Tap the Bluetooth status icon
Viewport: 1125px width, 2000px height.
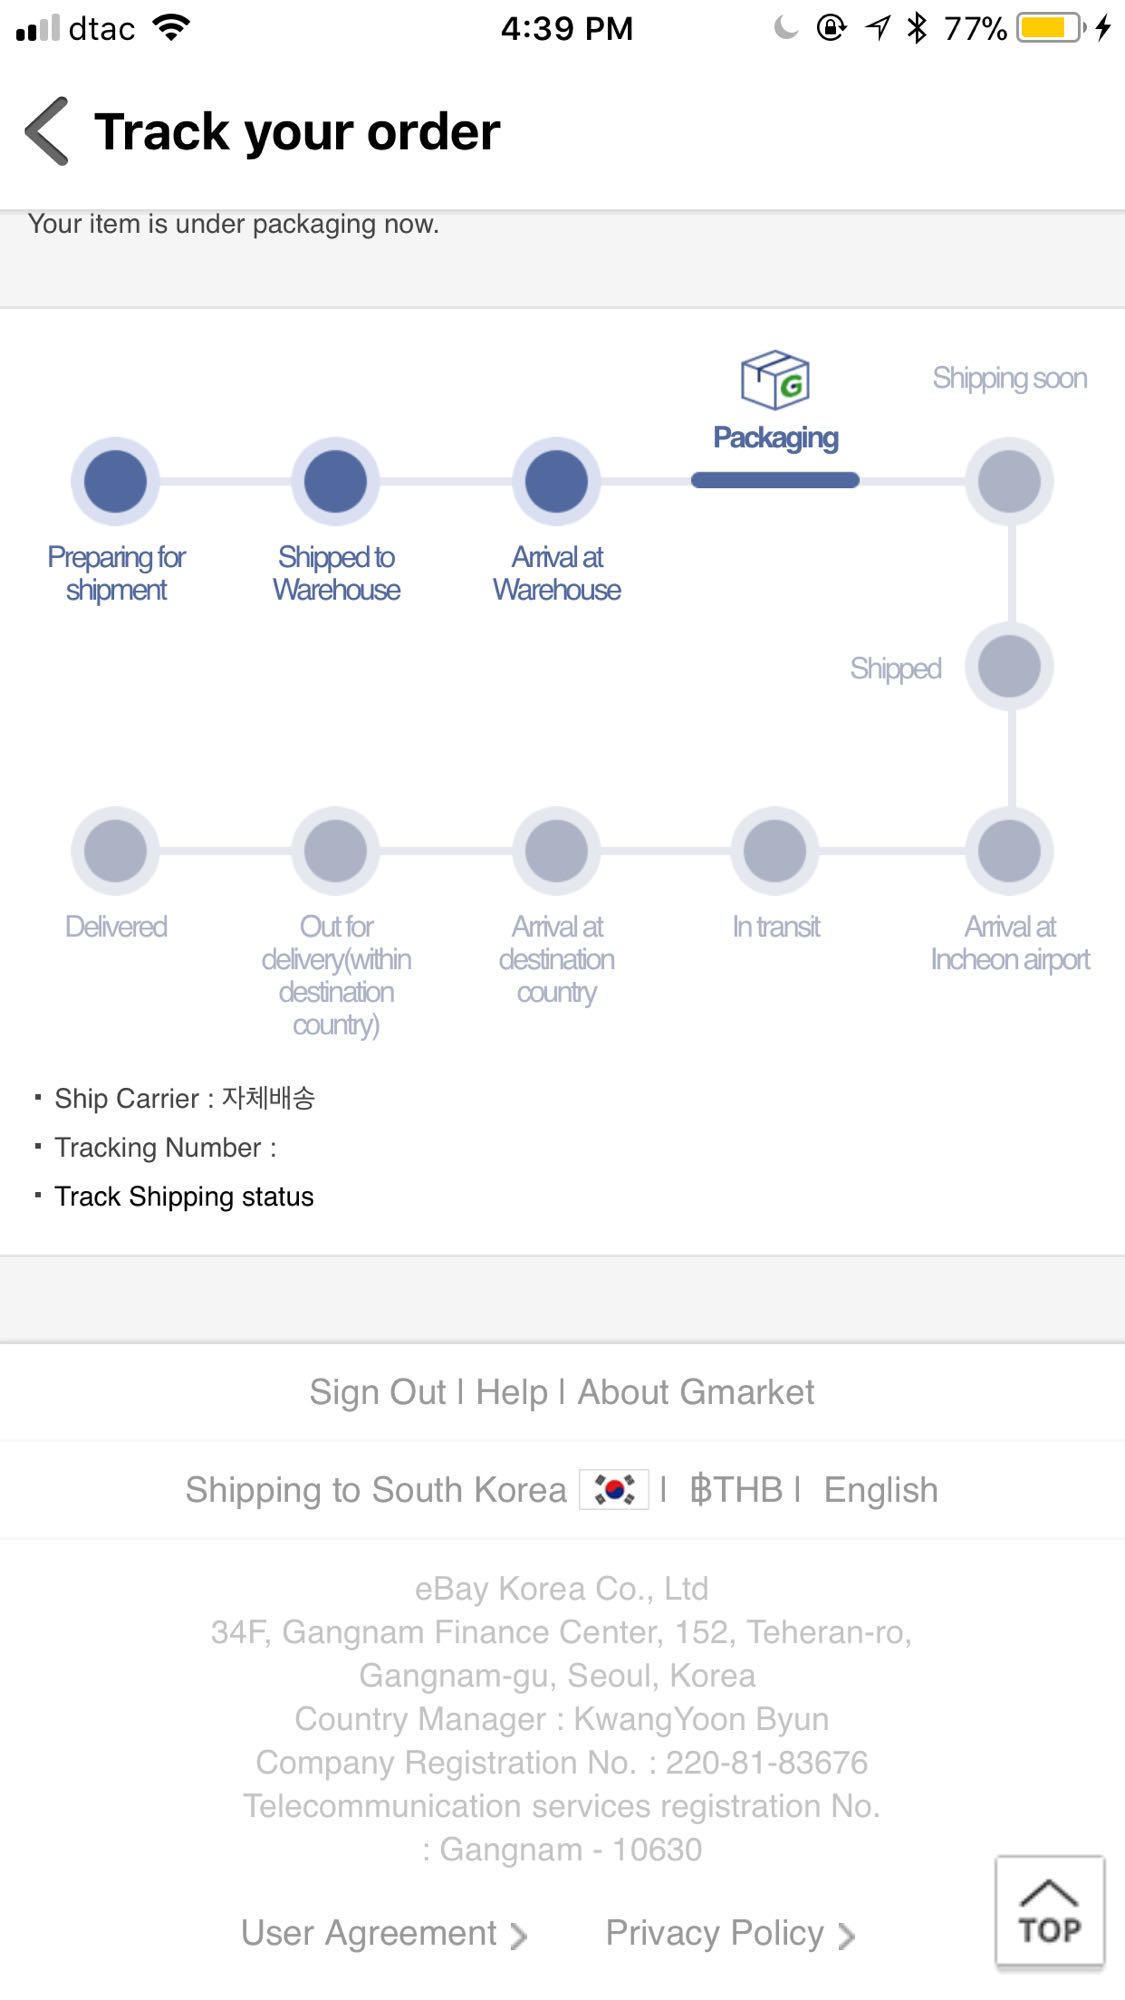coord(916,28)
